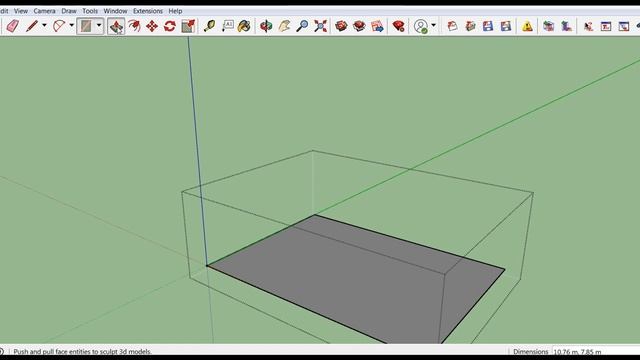Open the Extension Warehouse
Image resolution: width=640 pixels, height=360 pixels.
[x=359, y=26]
